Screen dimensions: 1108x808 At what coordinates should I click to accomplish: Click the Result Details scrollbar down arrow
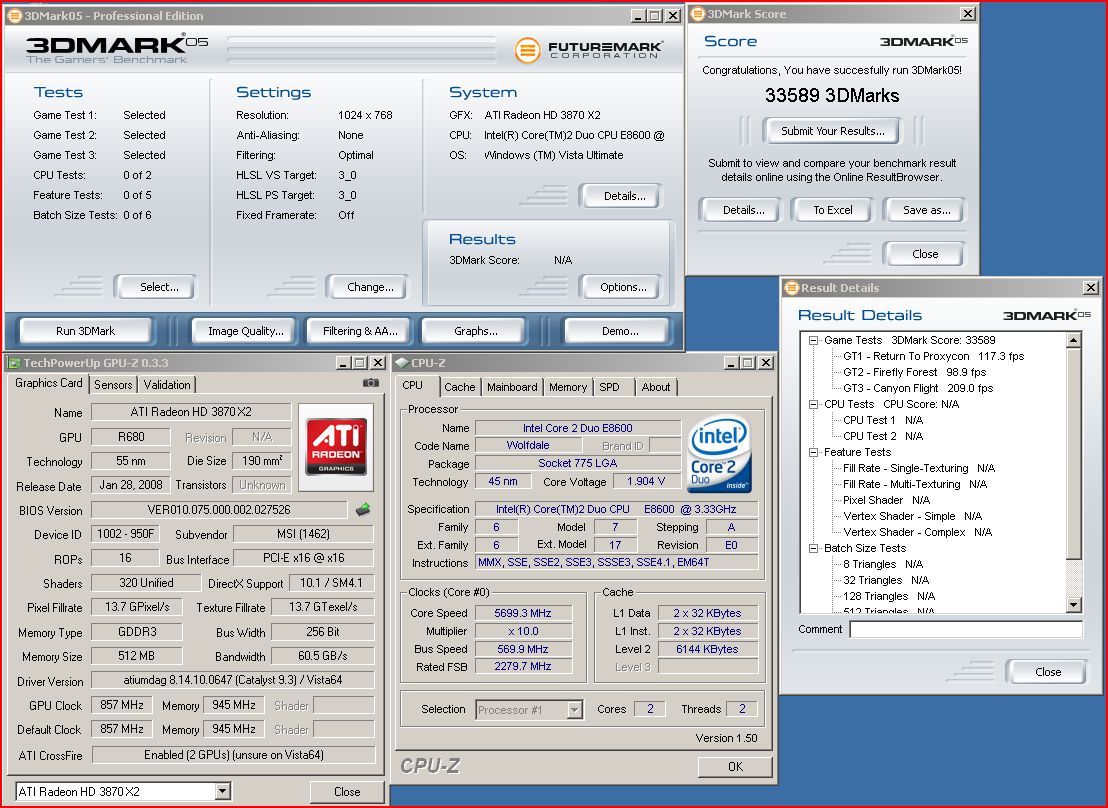click(x=1074, y=604)
